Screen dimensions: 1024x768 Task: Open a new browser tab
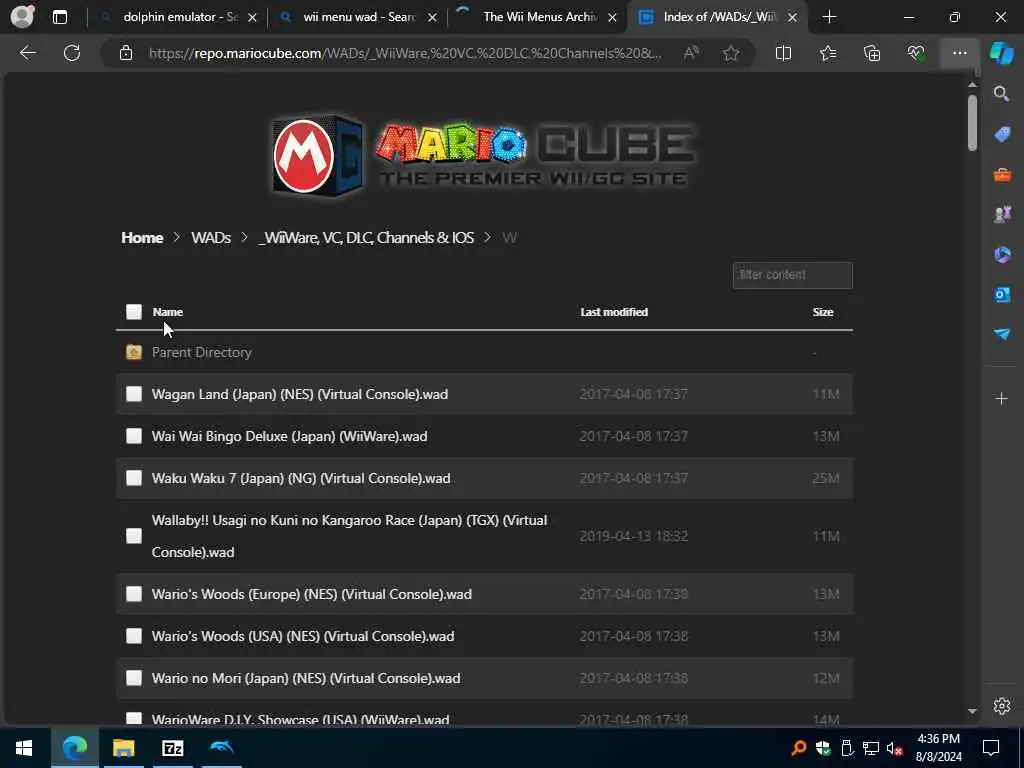tap(829, 17)
